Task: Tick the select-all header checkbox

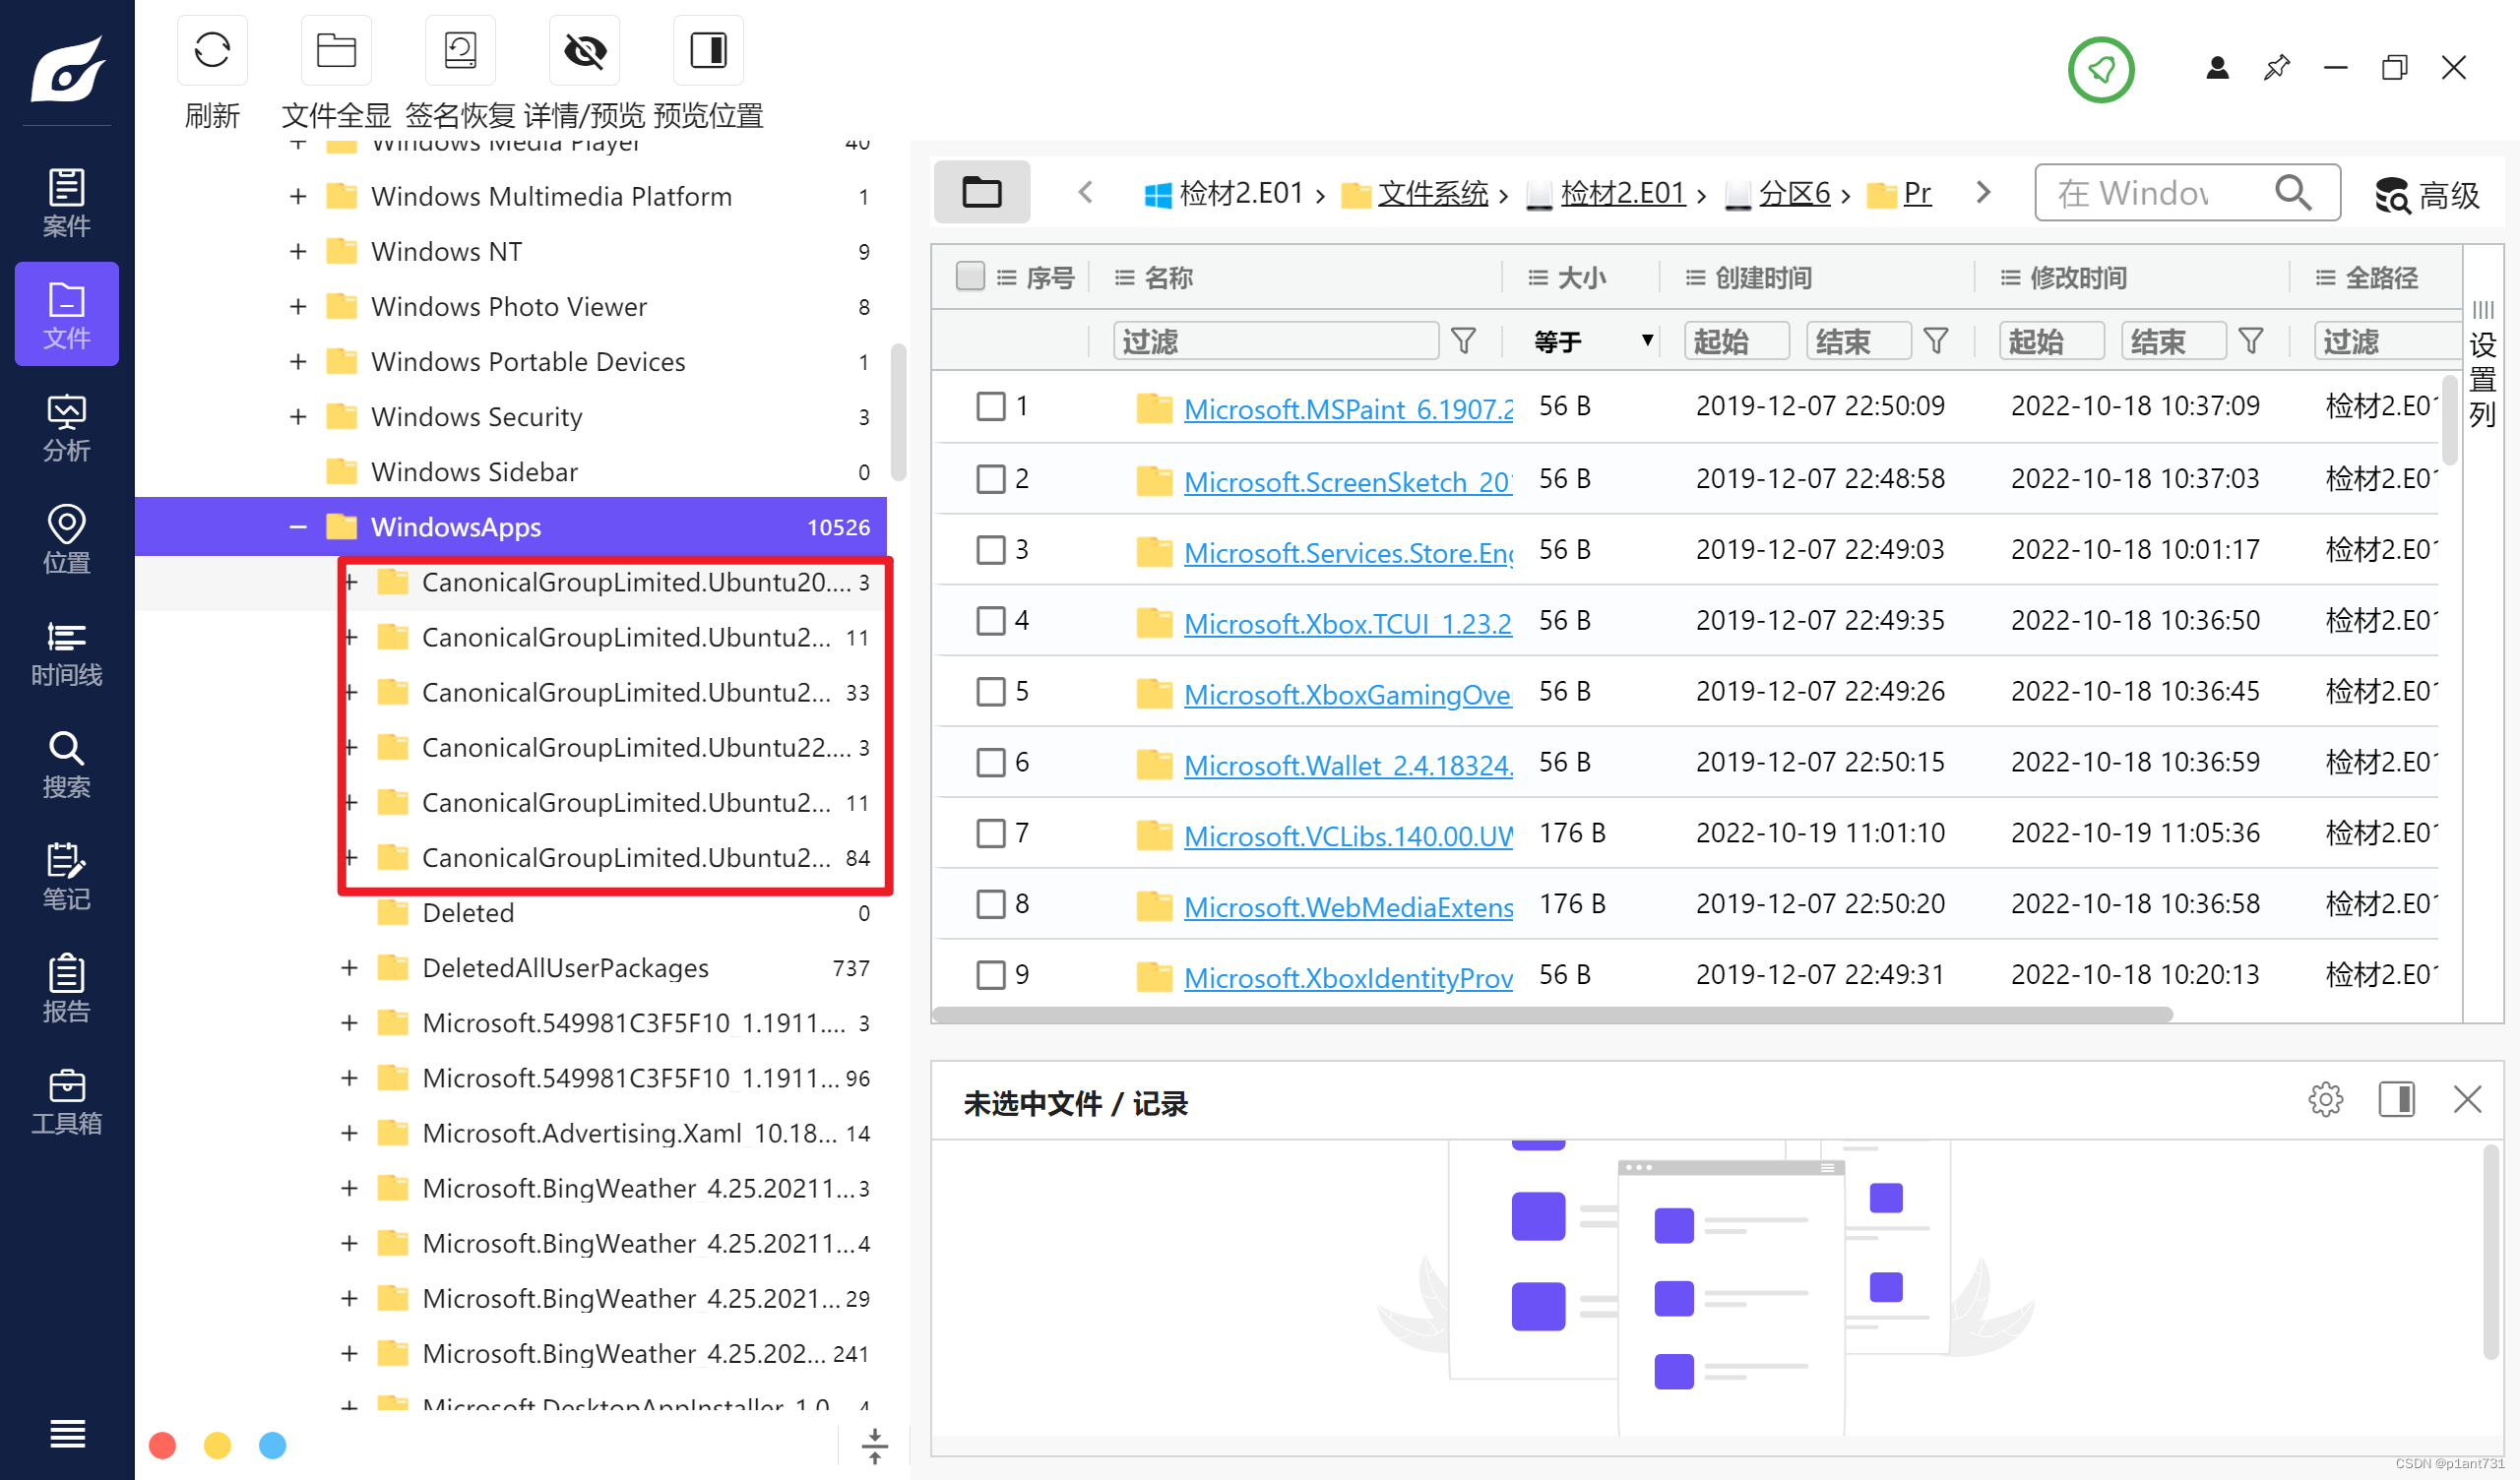Action: click(969, 276)
